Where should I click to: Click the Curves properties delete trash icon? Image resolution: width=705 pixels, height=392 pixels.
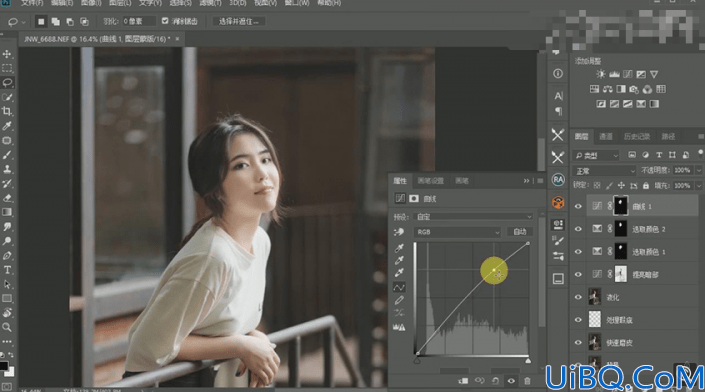point(527,381)
